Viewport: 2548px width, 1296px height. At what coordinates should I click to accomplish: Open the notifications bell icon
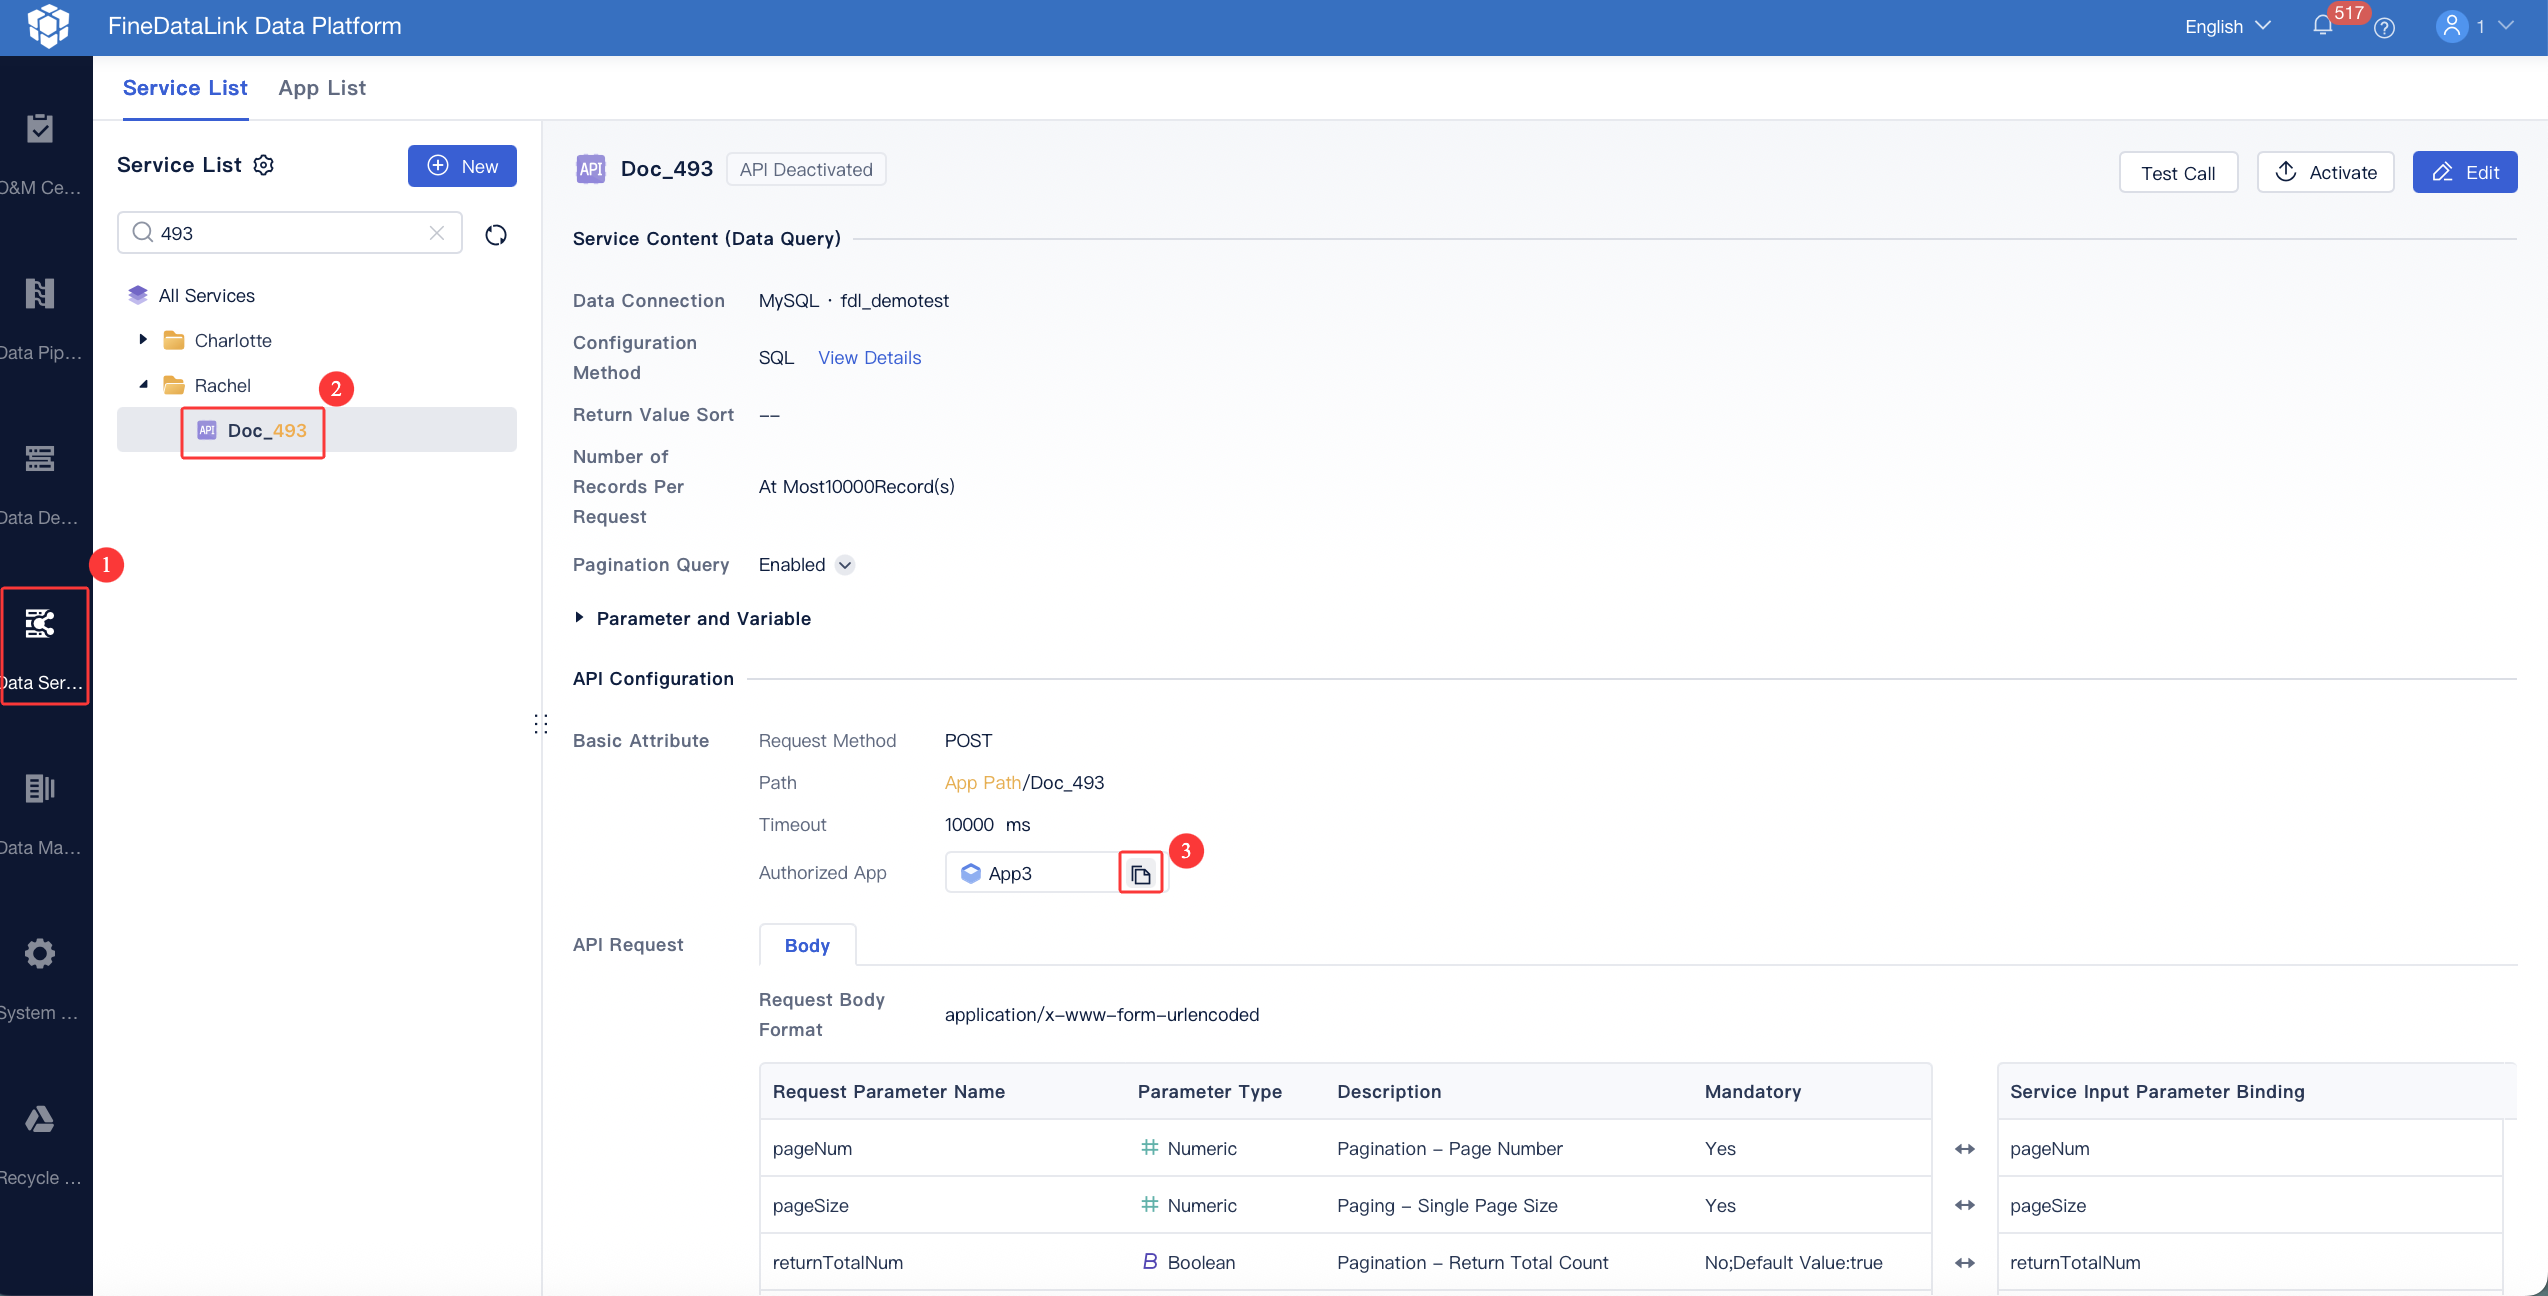[x=2322, y=26]
